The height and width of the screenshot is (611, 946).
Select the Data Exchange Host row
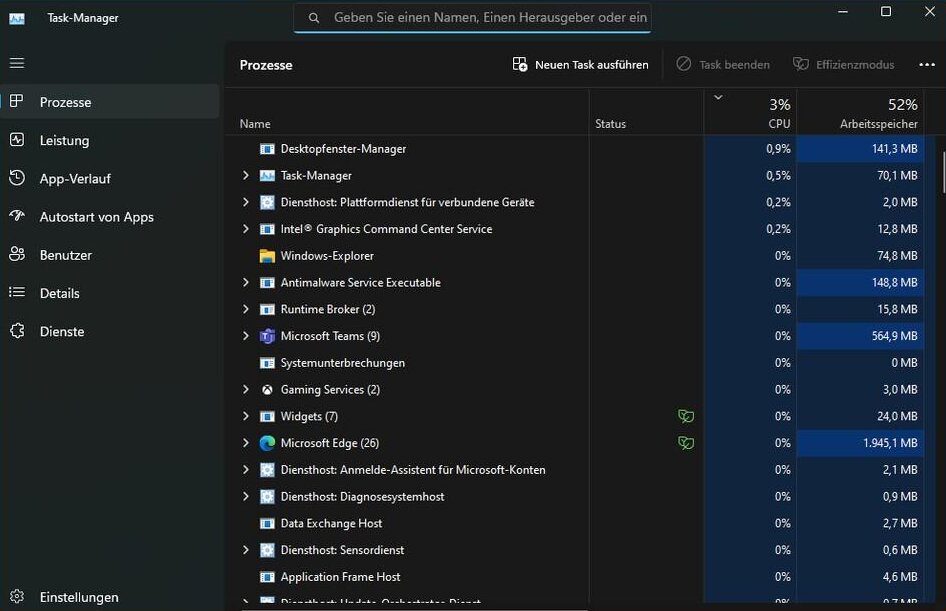580,523
